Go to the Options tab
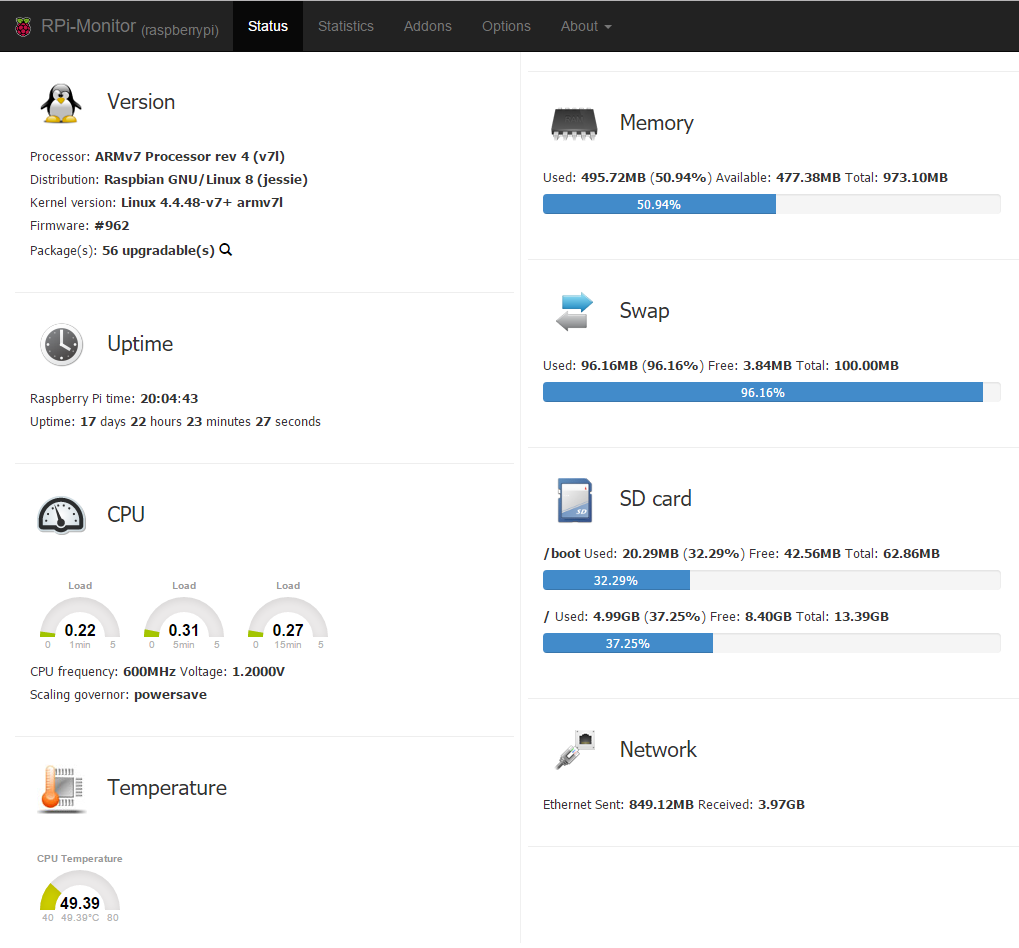Screen dimensions: 1019x948 (506, 26)
